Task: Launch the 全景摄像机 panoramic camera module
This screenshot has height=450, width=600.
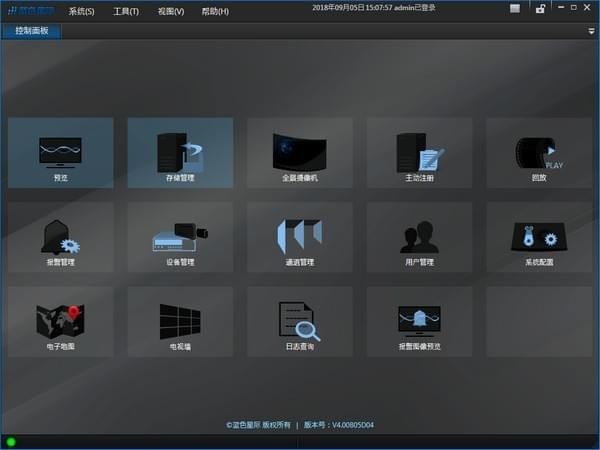Action: [300, 153]
